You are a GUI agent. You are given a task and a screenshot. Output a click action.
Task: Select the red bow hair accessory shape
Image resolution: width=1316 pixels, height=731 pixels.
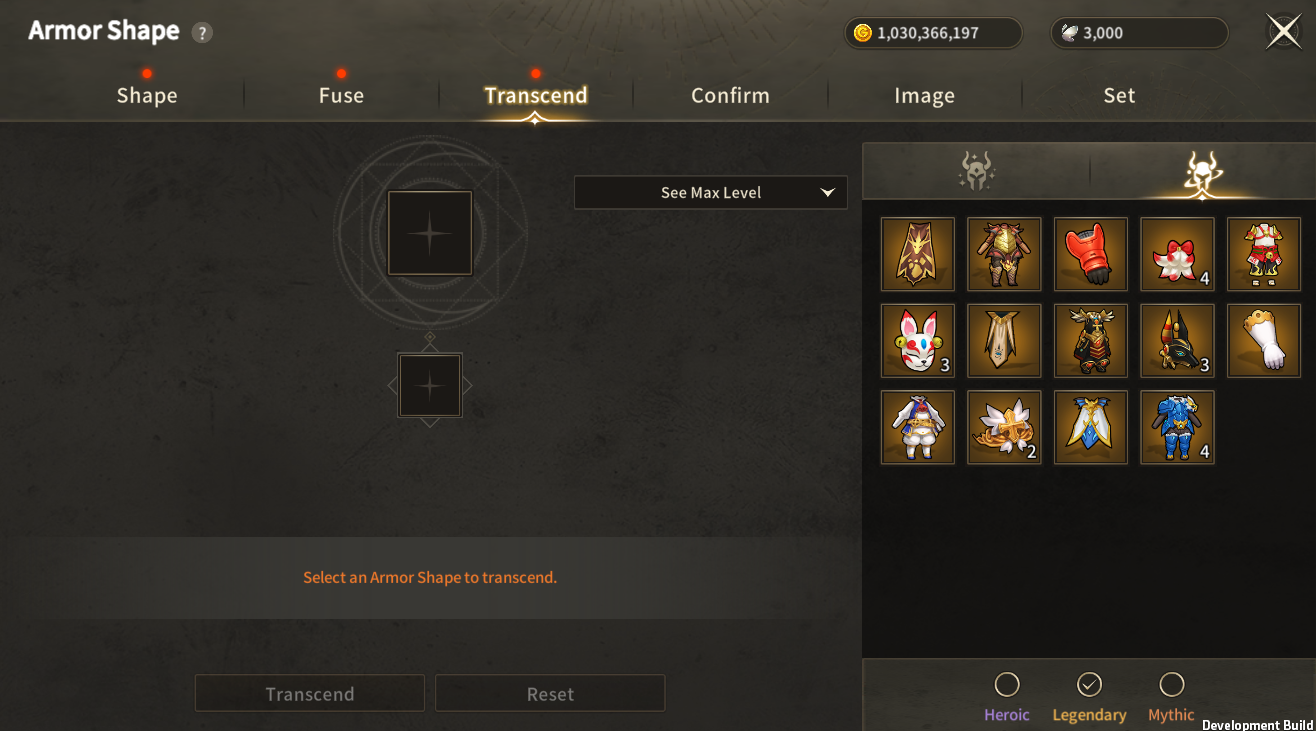point(1177,254)
